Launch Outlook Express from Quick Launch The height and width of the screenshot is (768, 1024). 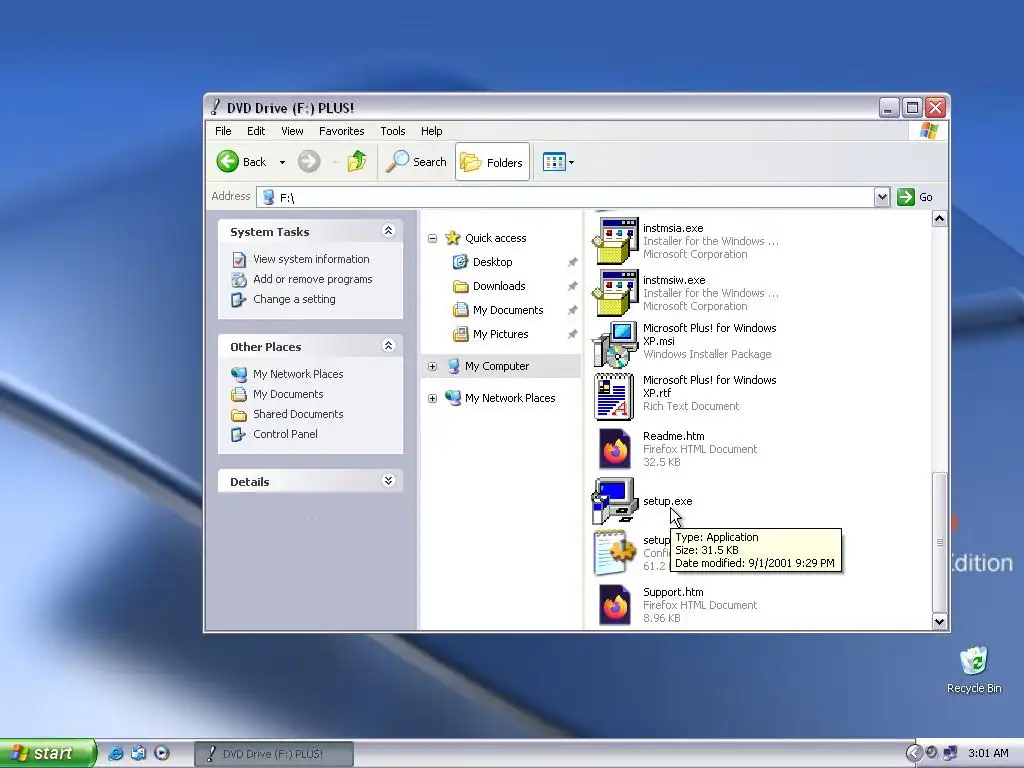(x=138, y=753)
